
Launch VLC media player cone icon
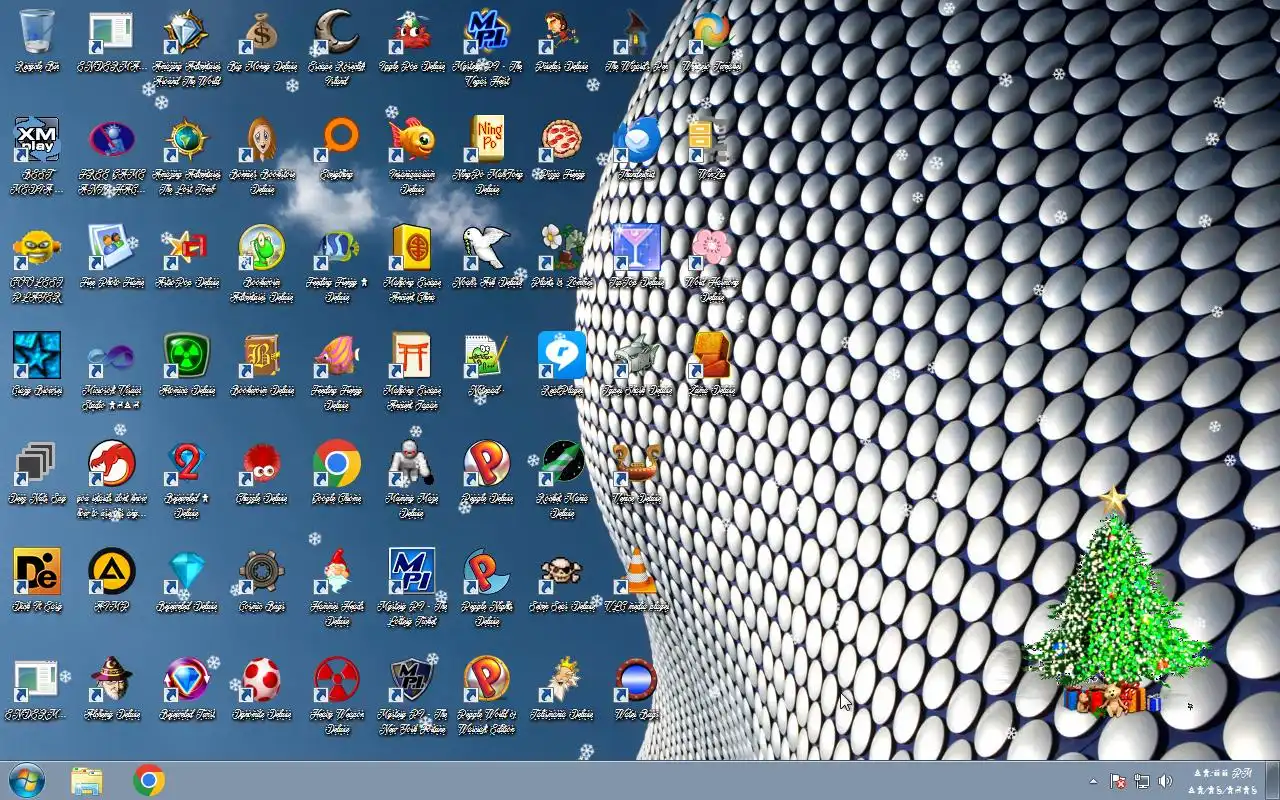(637, 572)
